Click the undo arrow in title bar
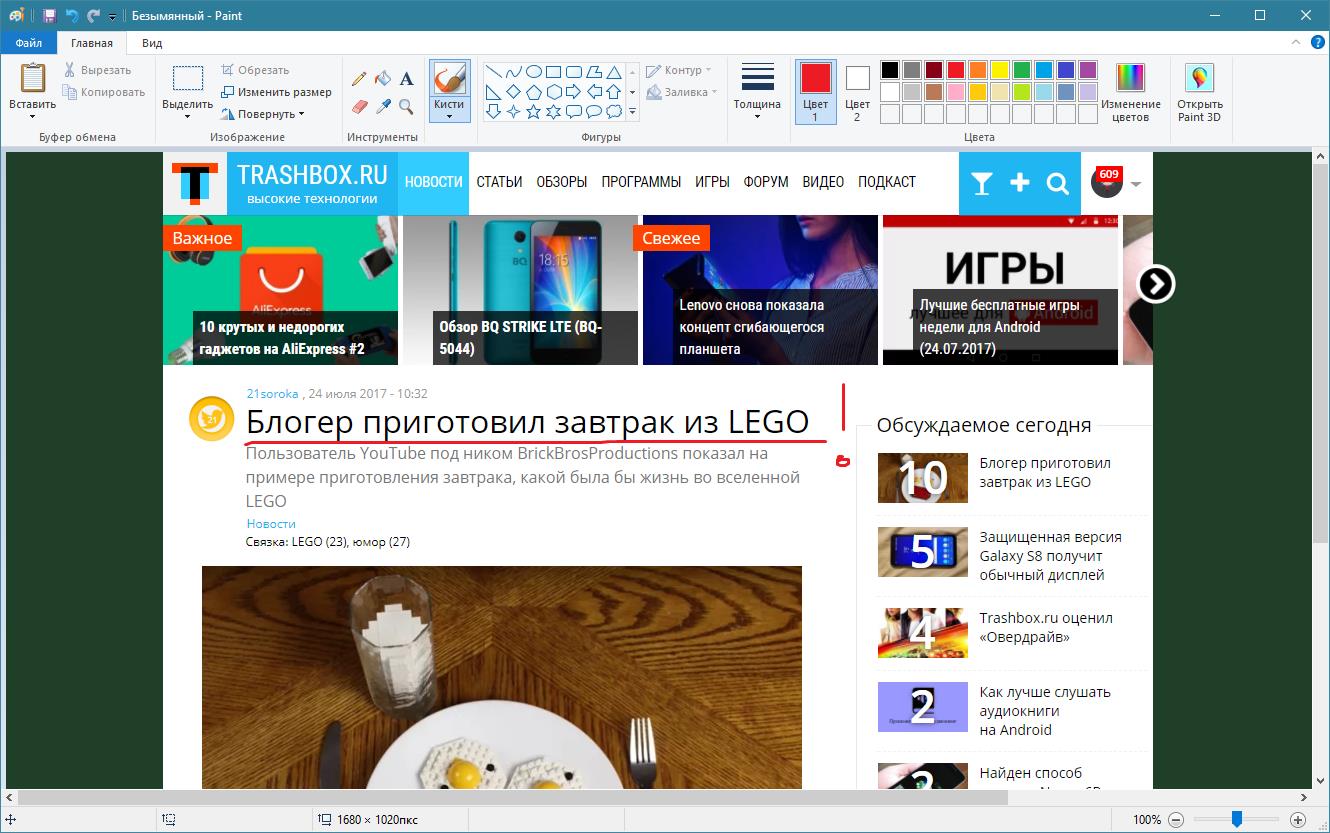The image size is (1330, 833). coord(72,16)
